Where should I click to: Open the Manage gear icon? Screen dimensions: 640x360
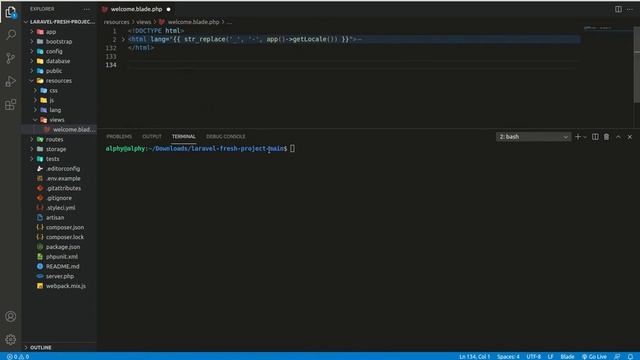point(11,339)
